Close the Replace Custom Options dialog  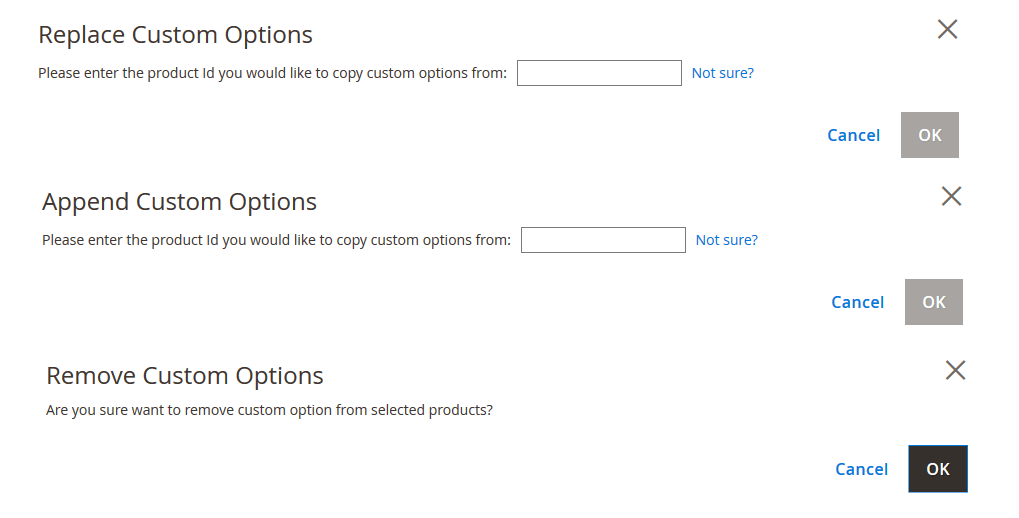948,29
